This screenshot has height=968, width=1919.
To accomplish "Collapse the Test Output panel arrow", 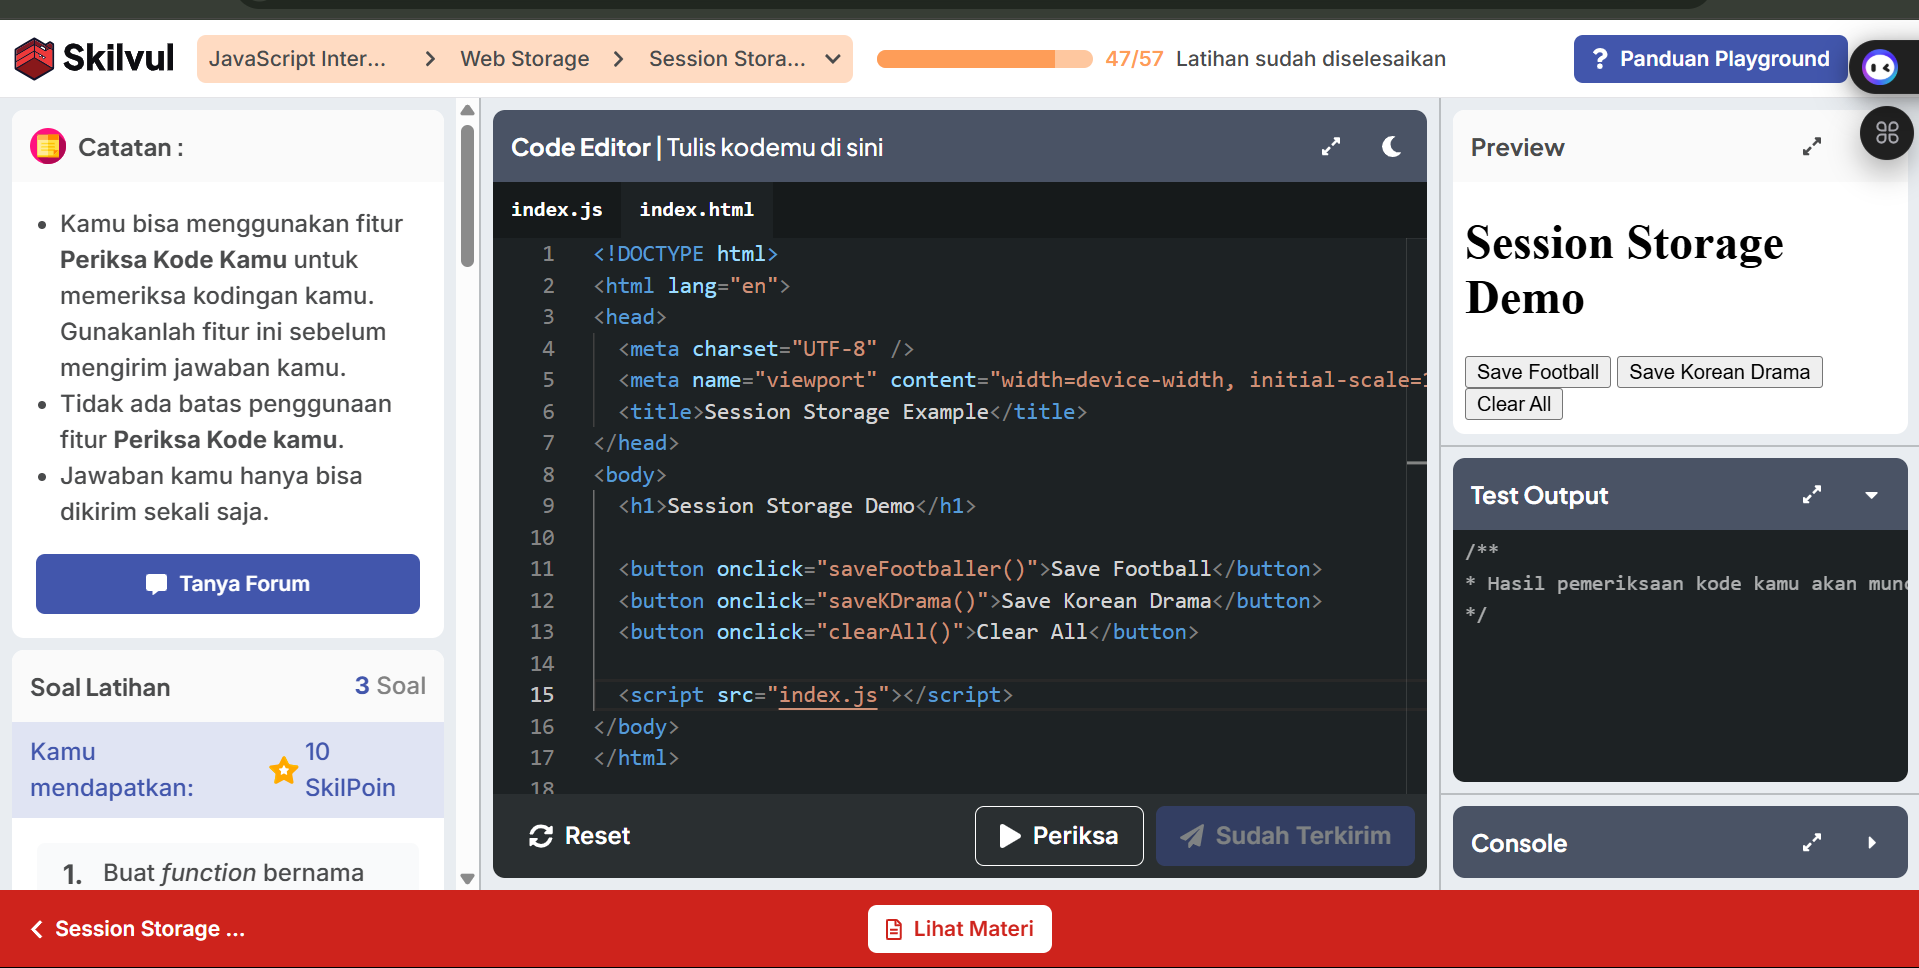I will tap(1871, 495).
